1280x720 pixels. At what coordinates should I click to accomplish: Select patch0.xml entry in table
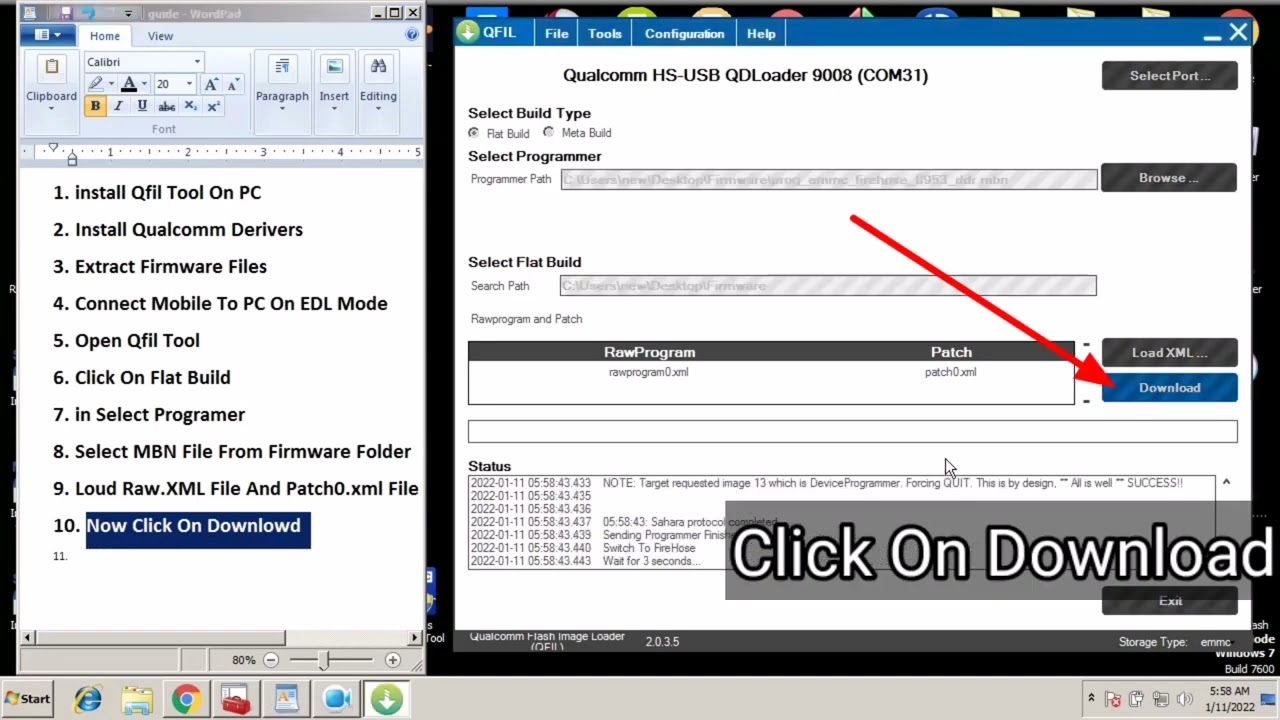[950, 372]
